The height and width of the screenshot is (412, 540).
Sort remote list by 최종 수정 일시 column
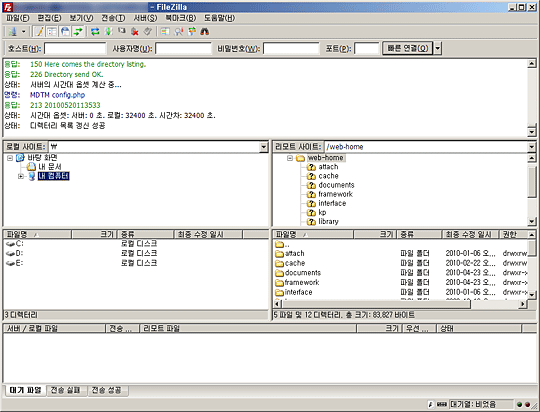(x=470, y=235)
